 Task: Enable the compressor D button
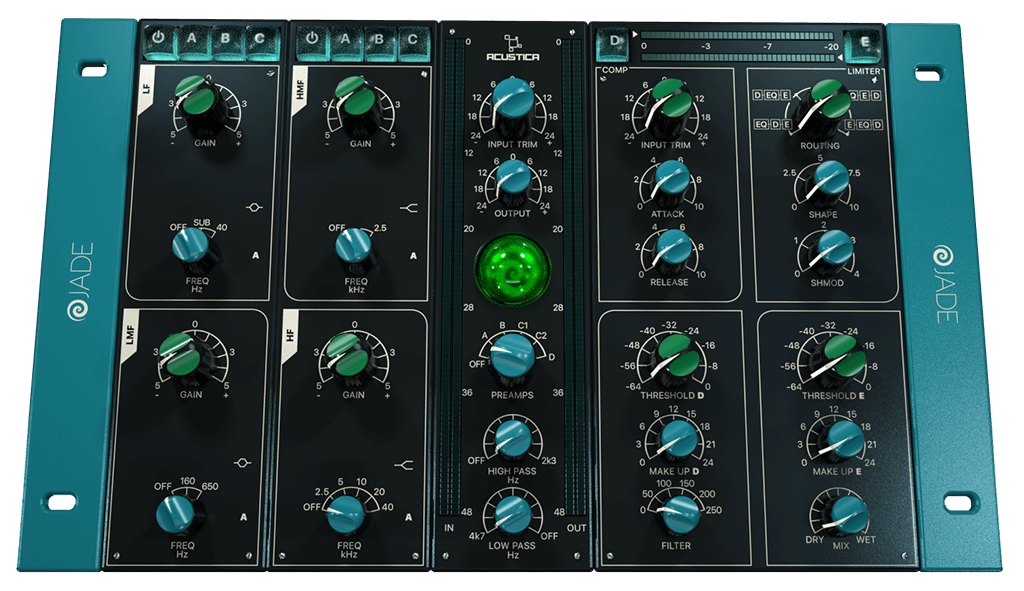click(x=613, y=41)
